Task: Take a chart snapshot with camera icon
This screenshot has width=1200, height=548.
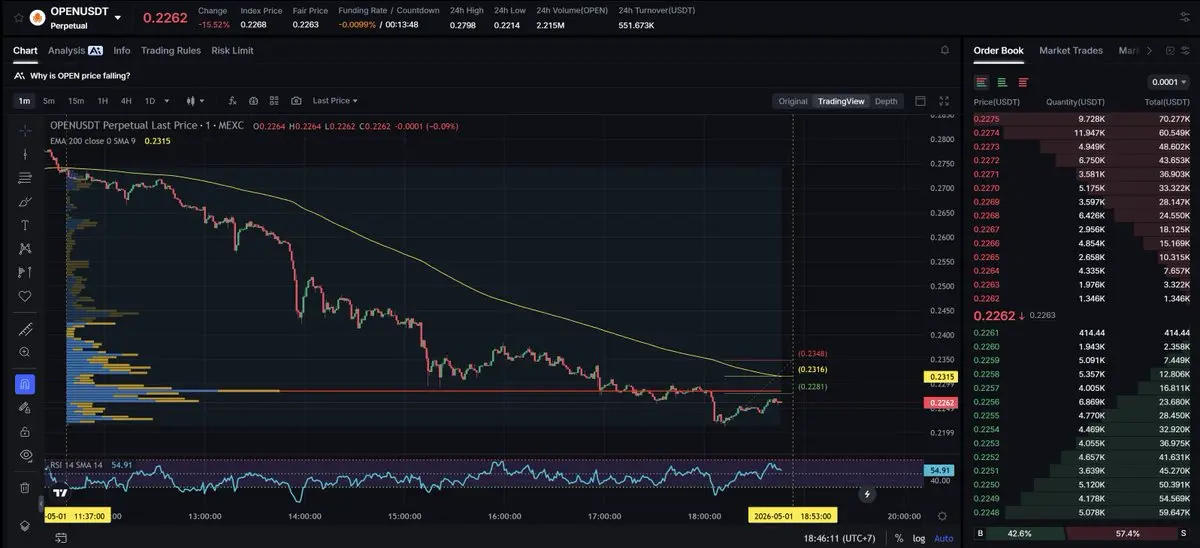Action: click(x=297, y=101)
